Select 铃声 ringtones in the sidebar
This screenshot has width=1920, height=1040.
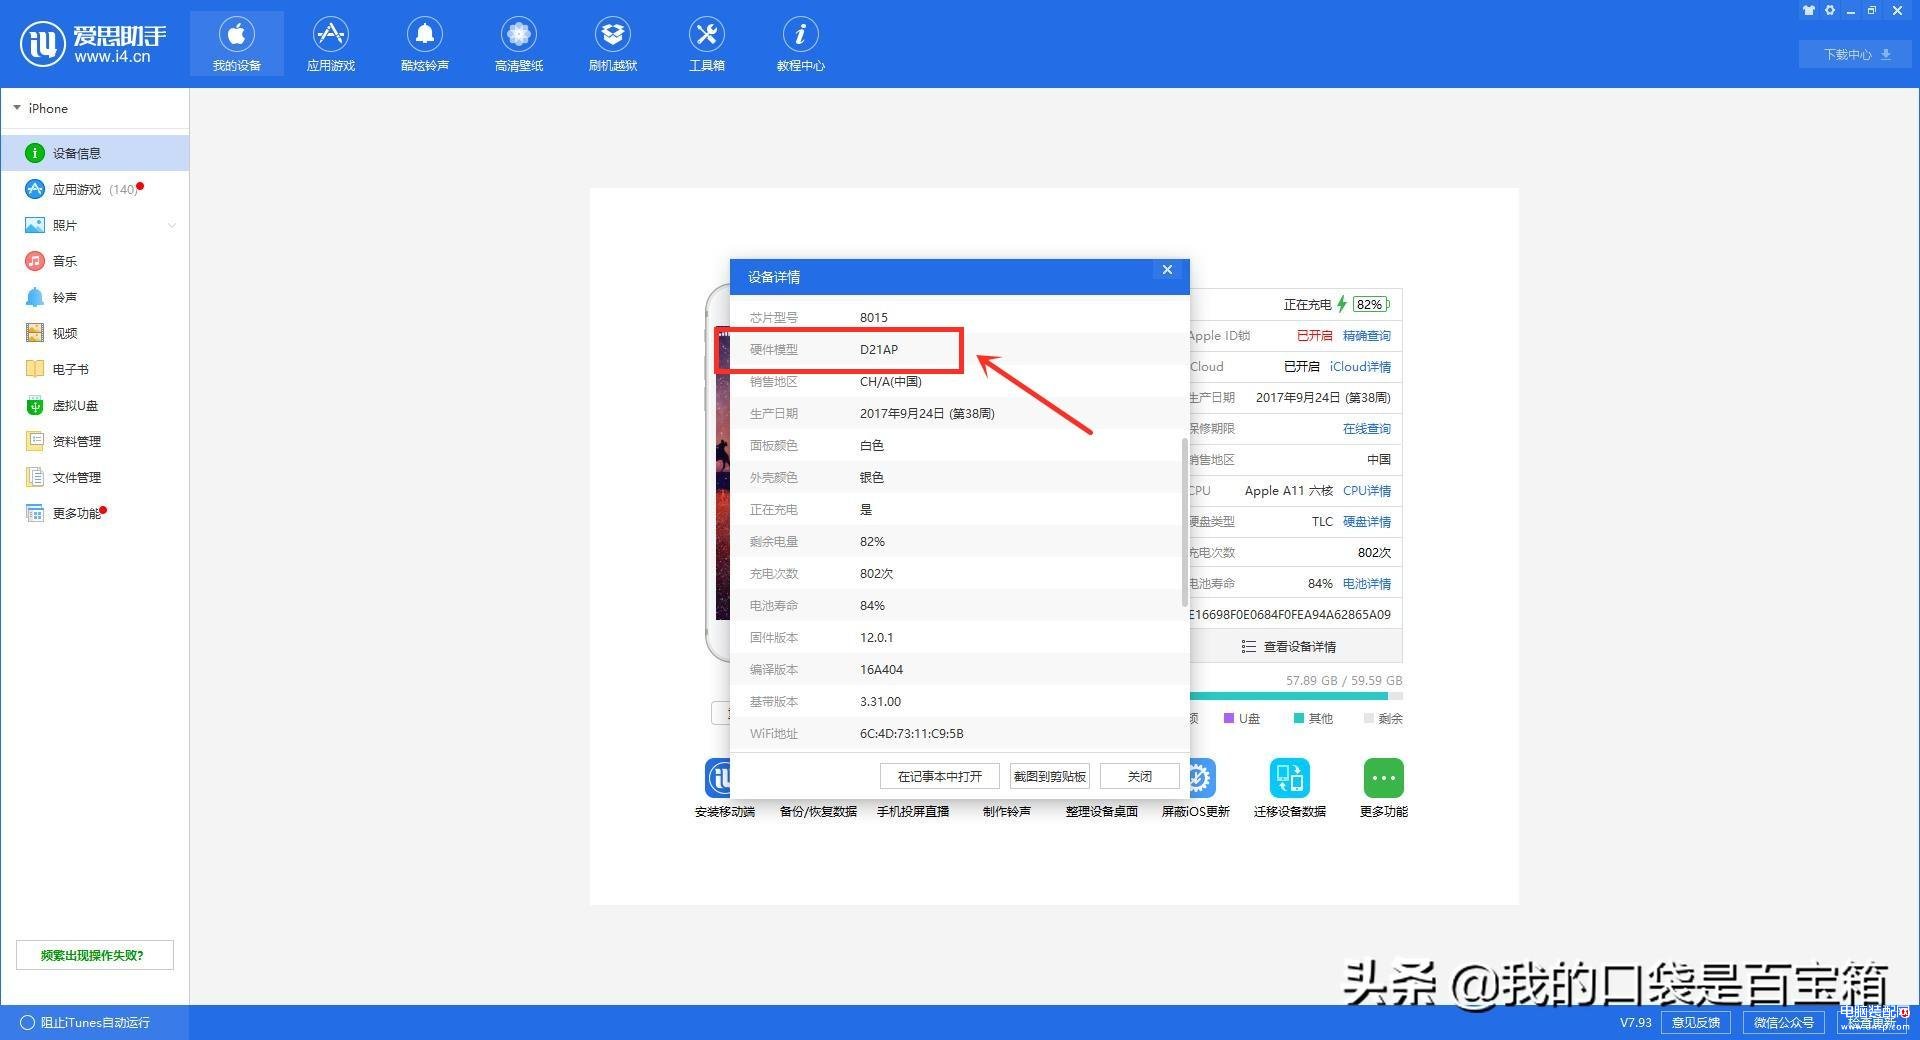click(x=95, y=297)
